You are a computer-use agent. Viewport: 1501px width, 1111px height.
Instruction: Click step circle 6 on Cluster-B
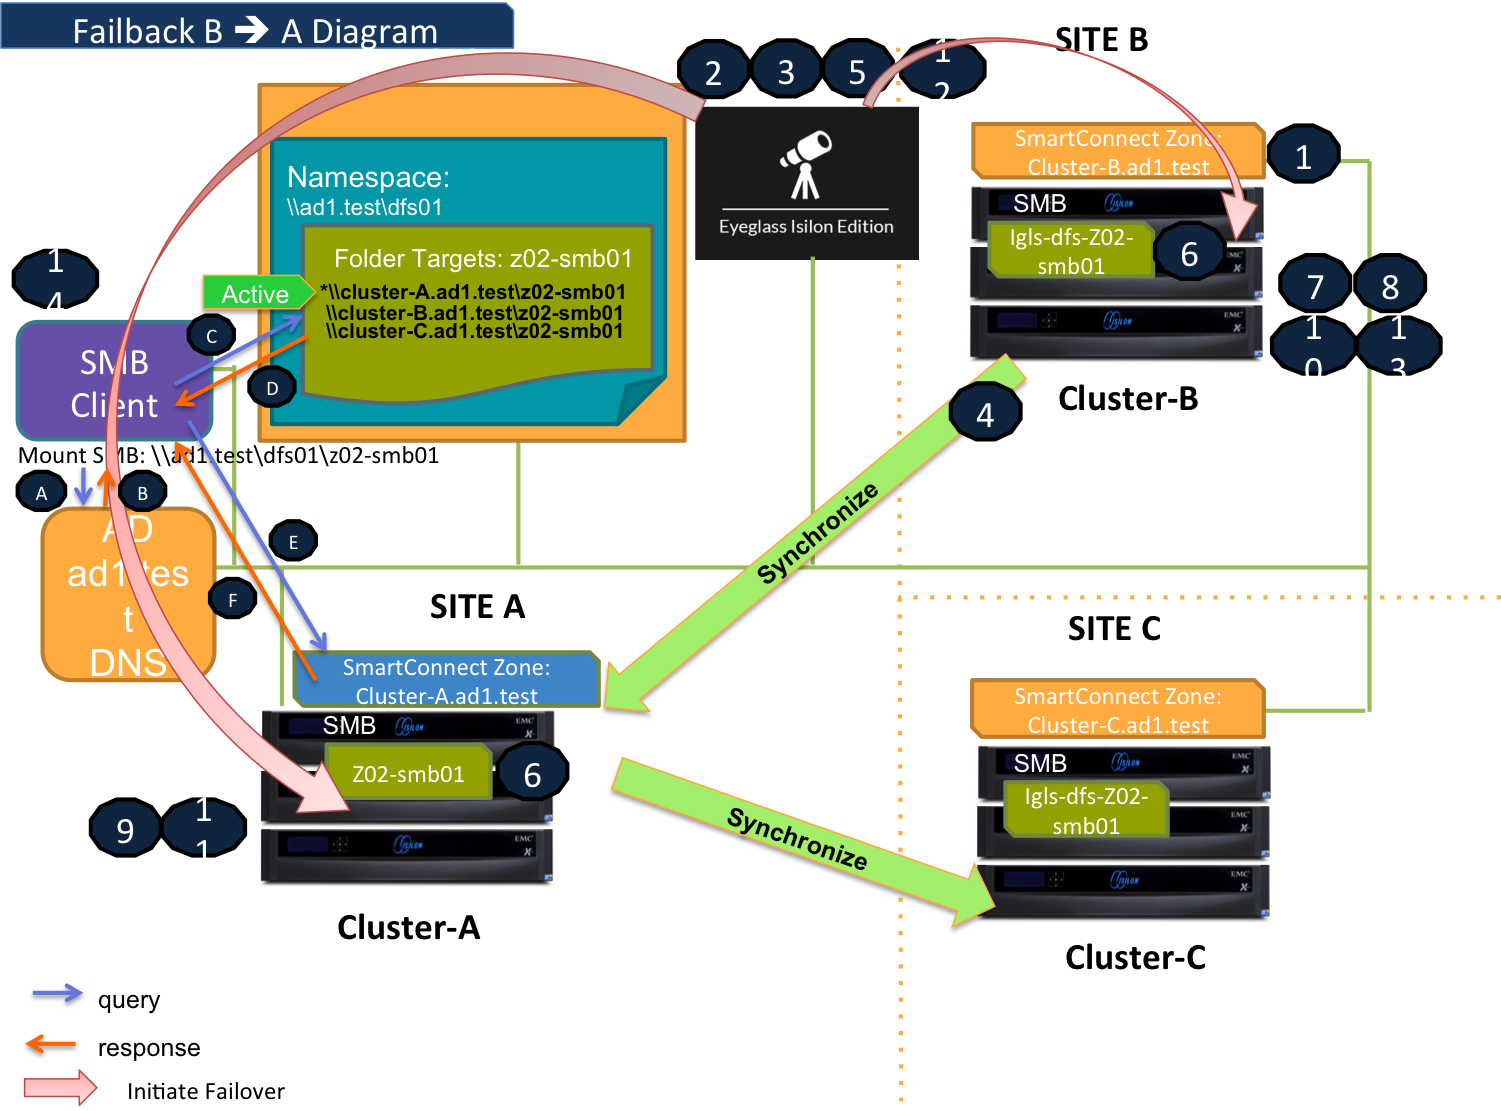(1189, 252)
